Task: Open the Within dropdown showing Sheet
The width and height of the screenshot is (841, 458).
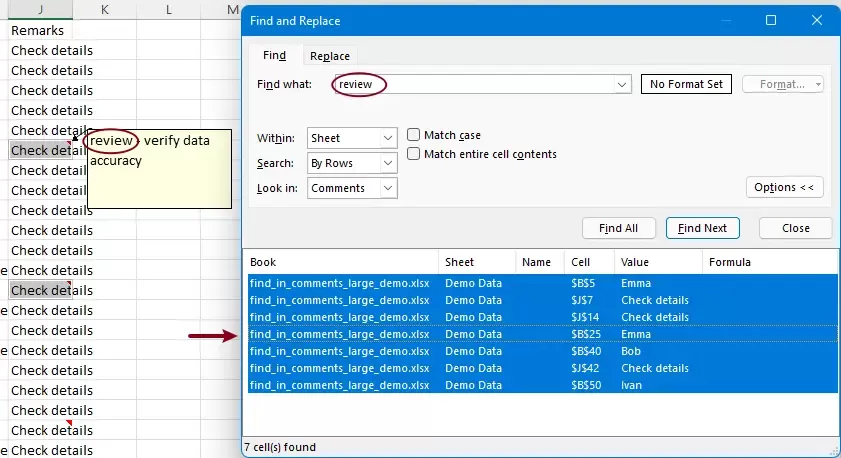Action: click(x=352, y=138)
